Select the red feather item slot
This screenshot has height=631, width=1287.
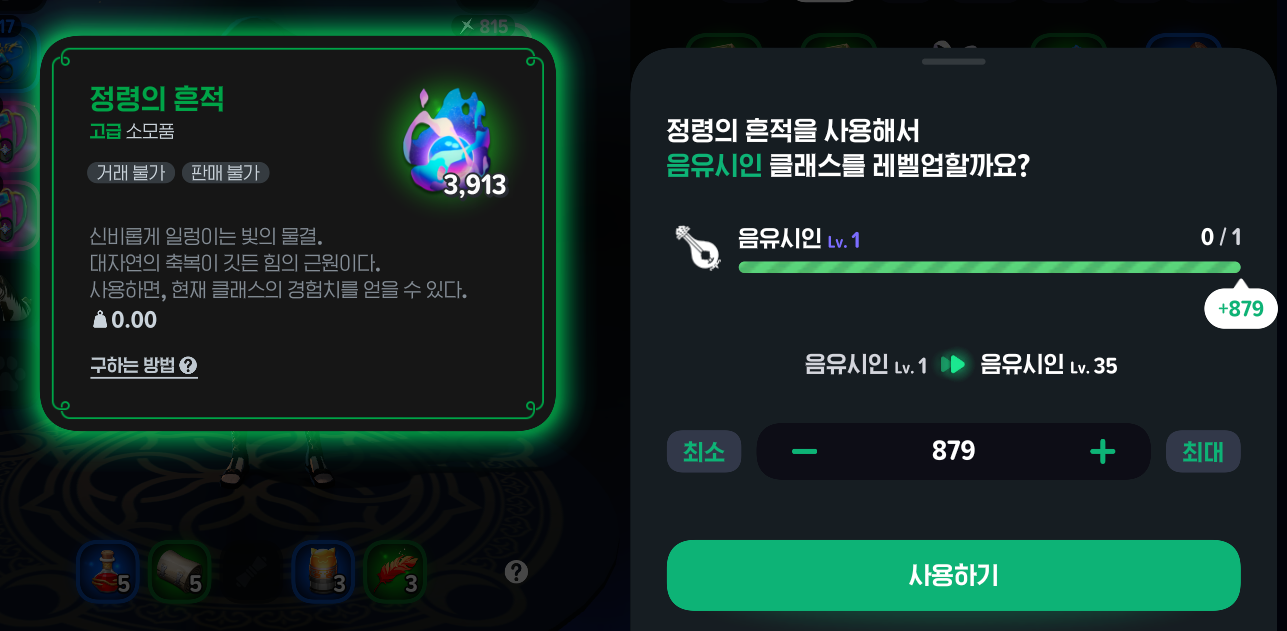(x=395, y=572)
